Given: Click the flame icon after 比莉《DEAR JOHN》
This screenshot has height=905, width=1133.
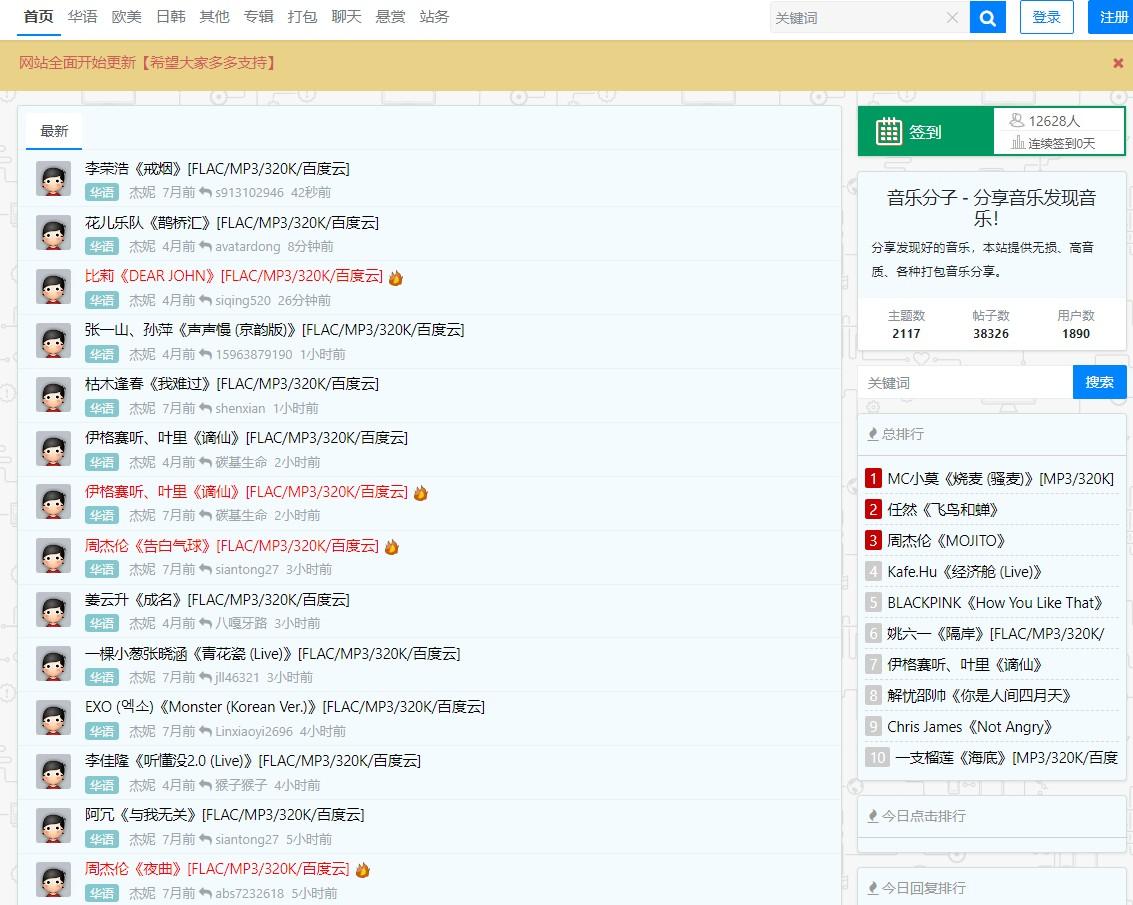Looking at the screenshot, I should tap(396, 278).
